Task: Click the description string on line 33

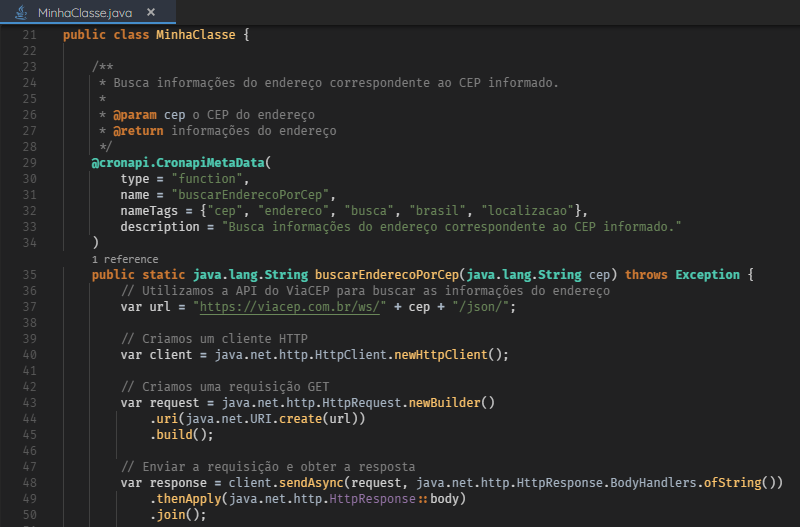Action: pos(452,227)
